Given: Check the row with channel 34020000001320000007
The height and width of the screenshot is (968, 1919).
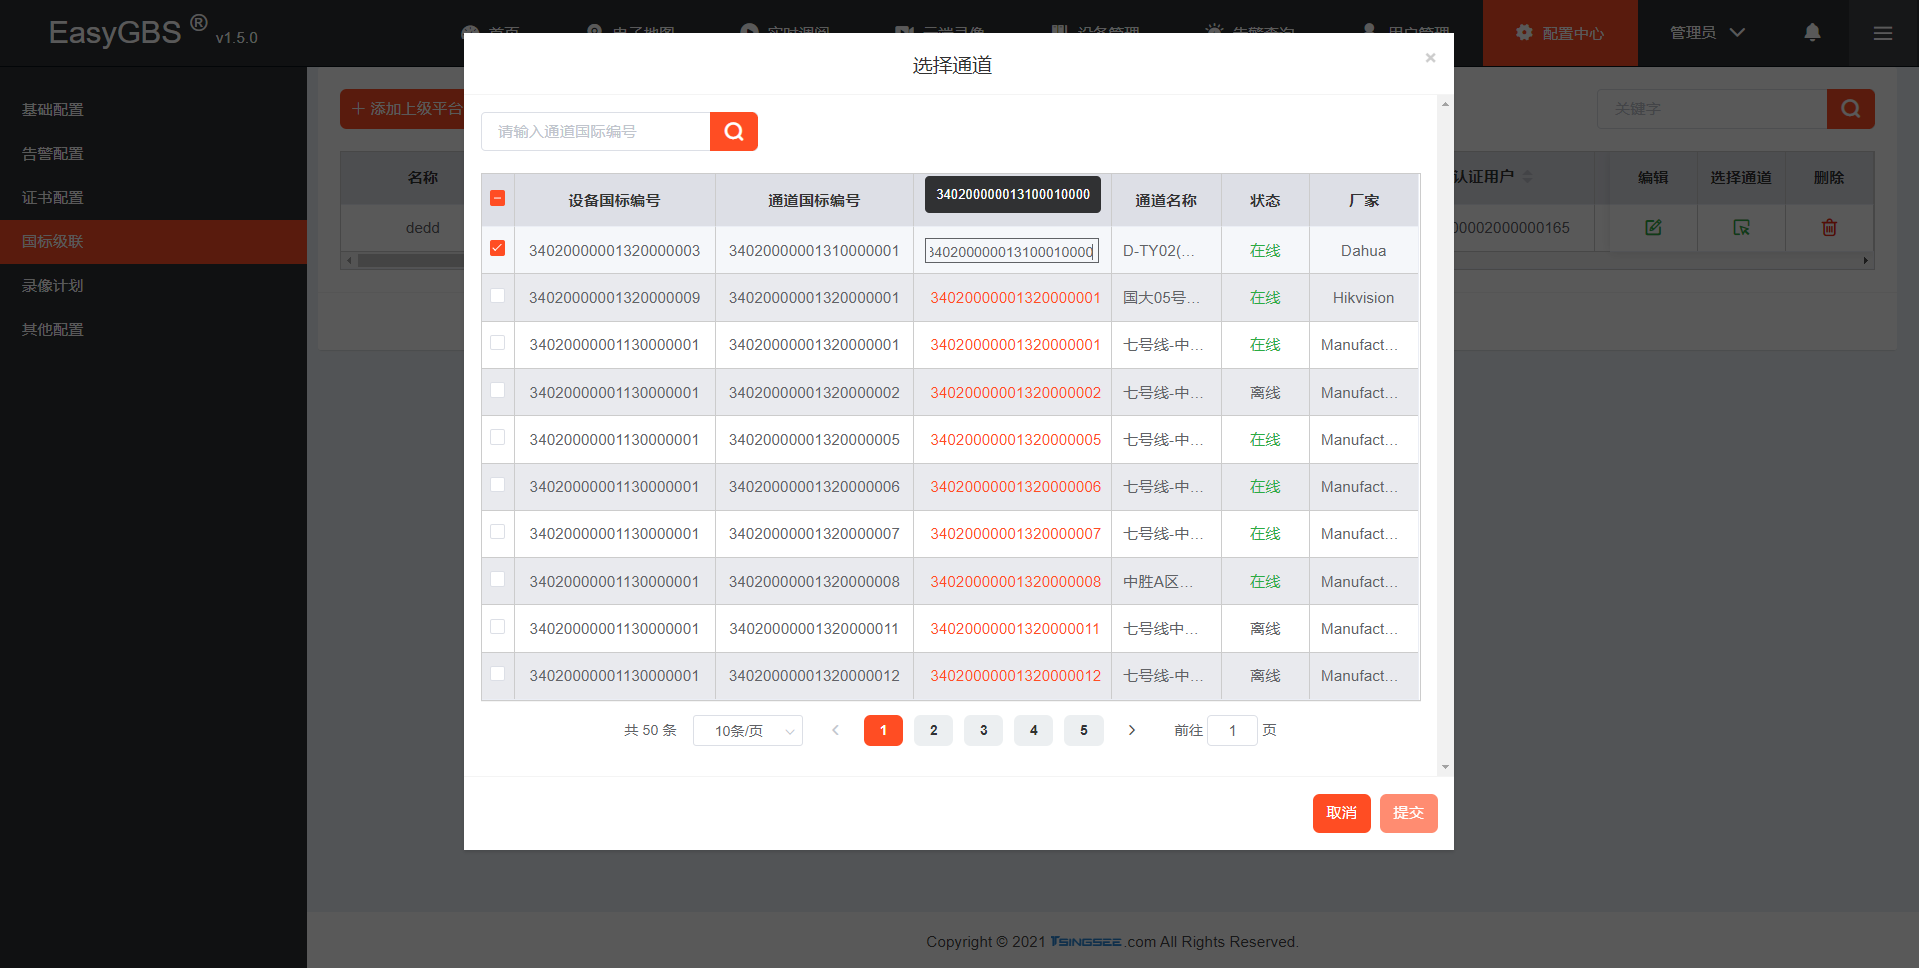Looking at the screenshot, I should click(498, 532).
